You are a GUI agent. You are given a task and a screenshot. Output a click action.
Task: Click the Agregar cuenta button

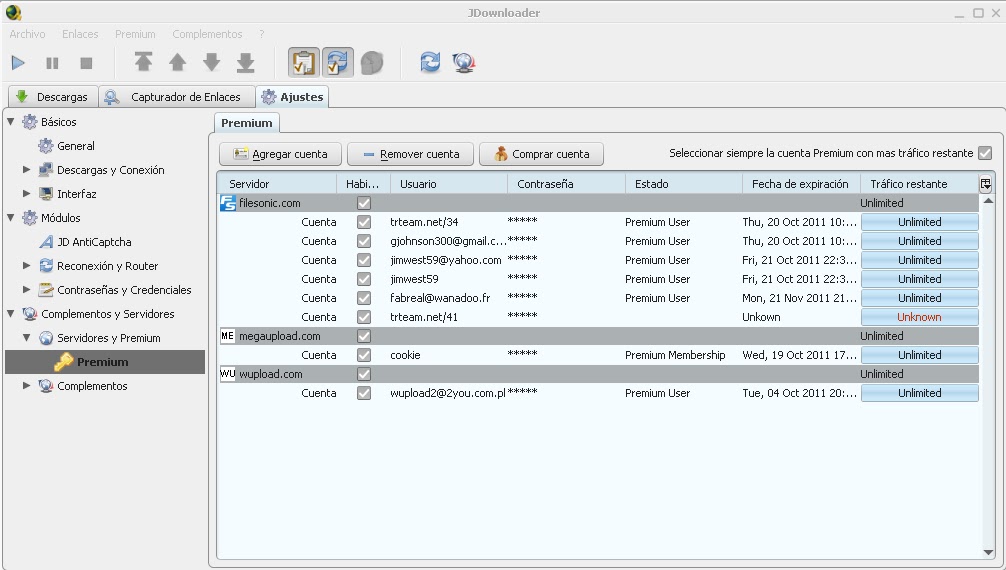[x=280, y=154]
